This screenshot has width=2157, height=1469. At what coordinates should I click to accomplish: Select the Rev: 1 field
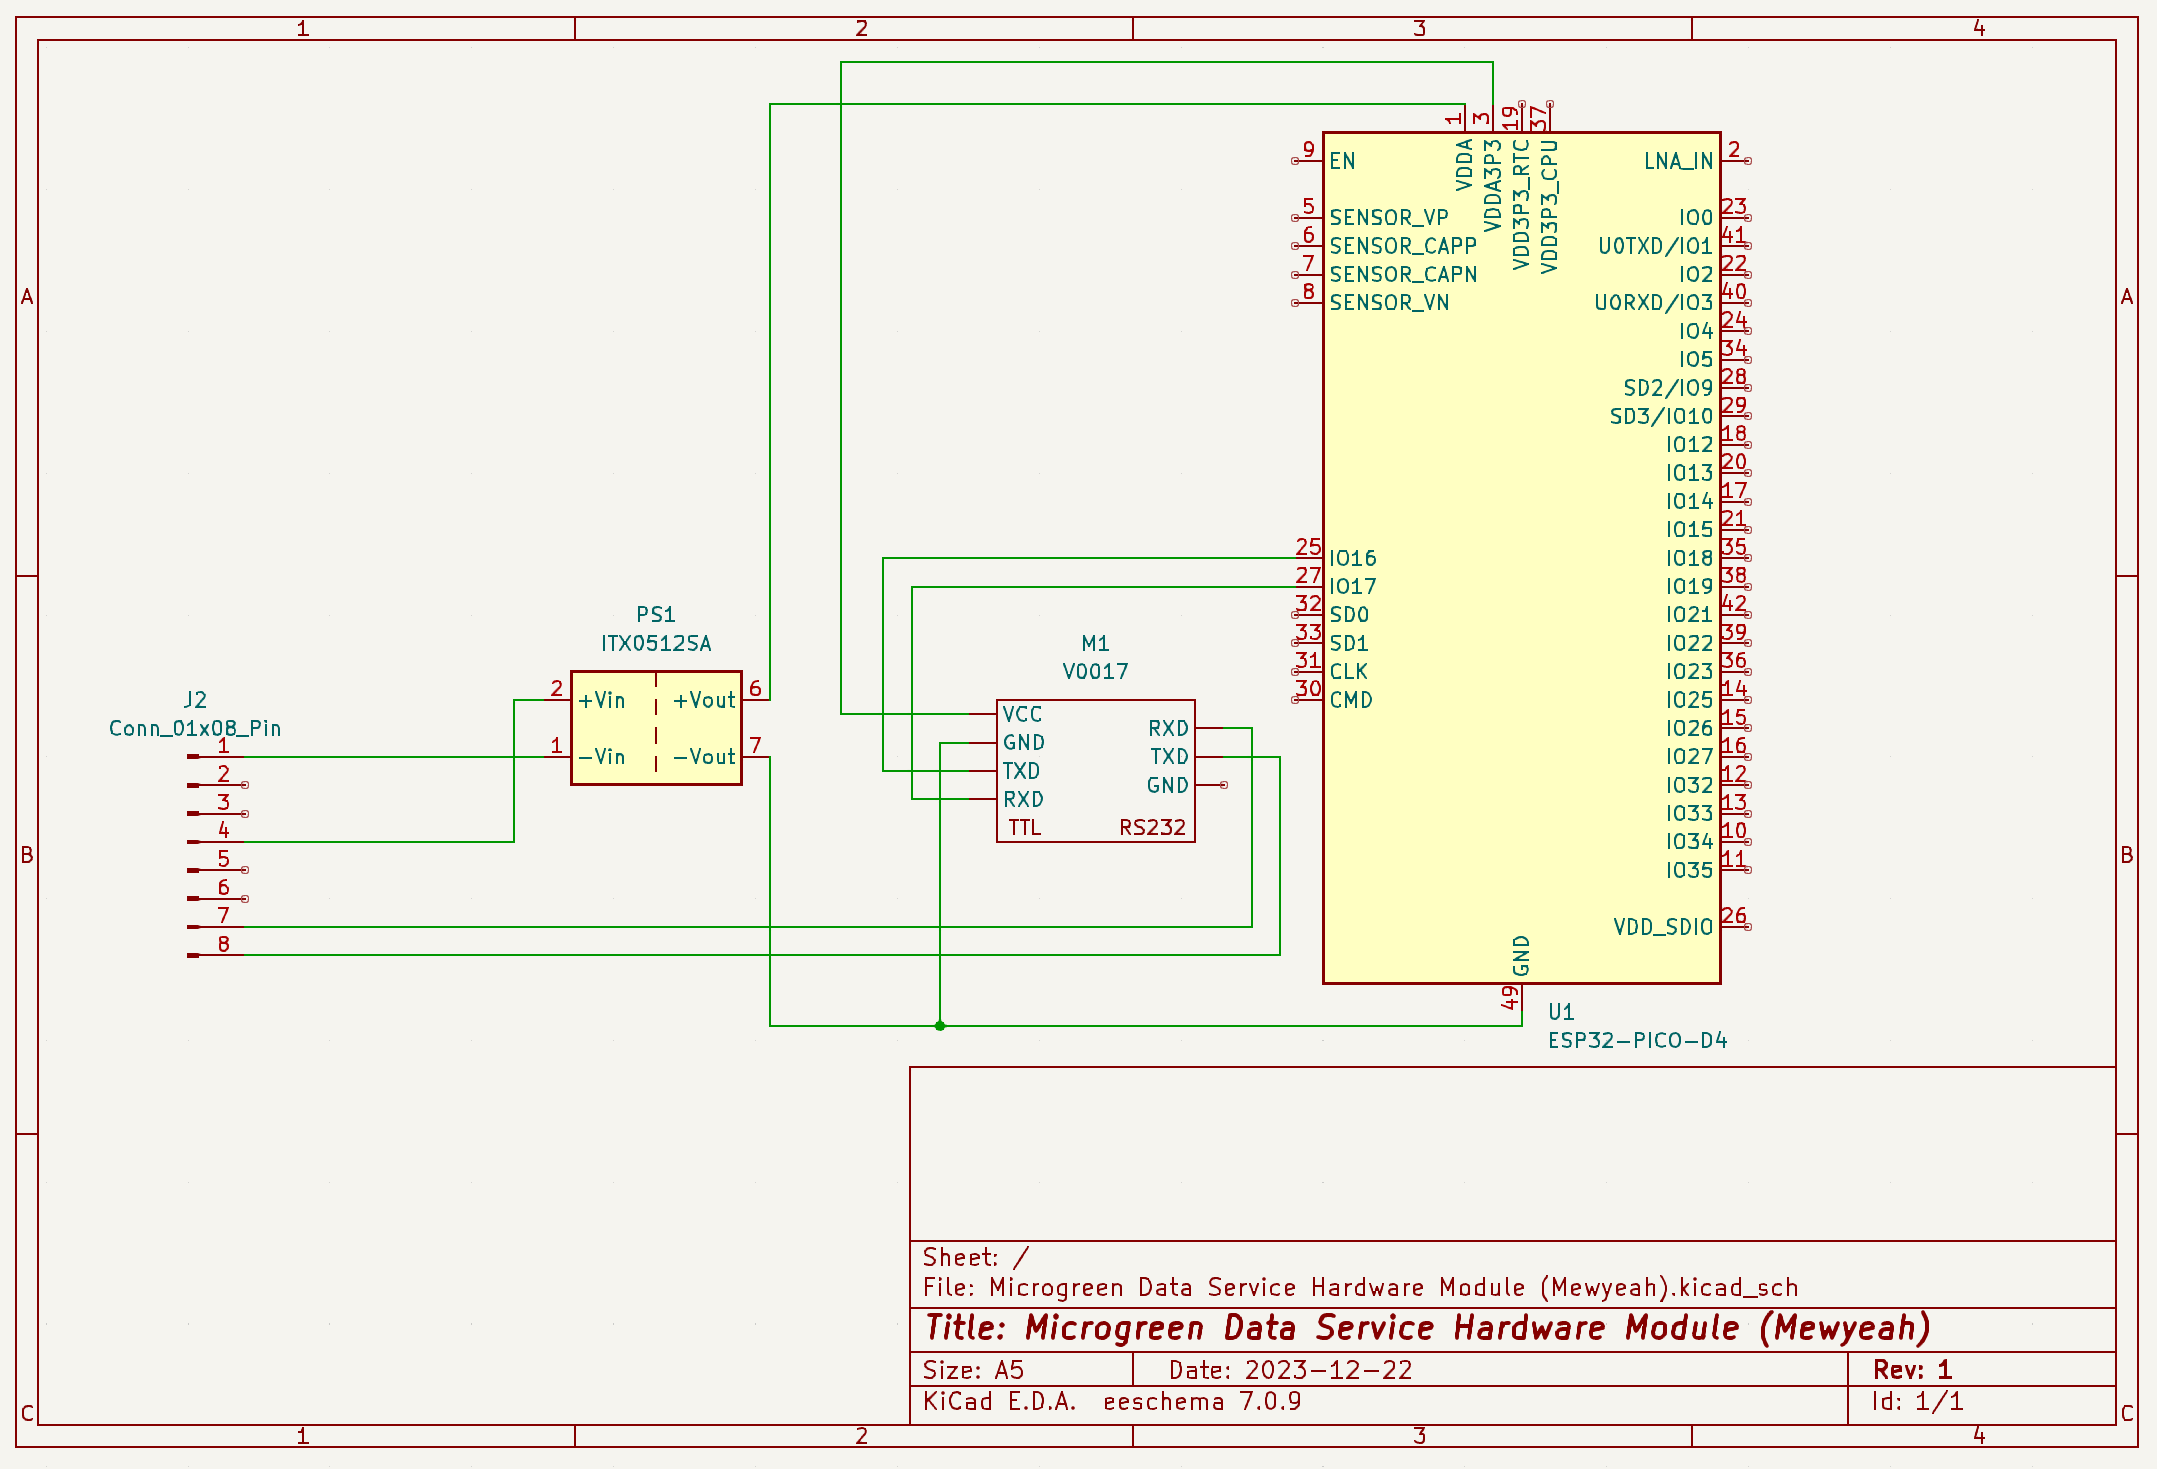[x=1913, y=1370]
